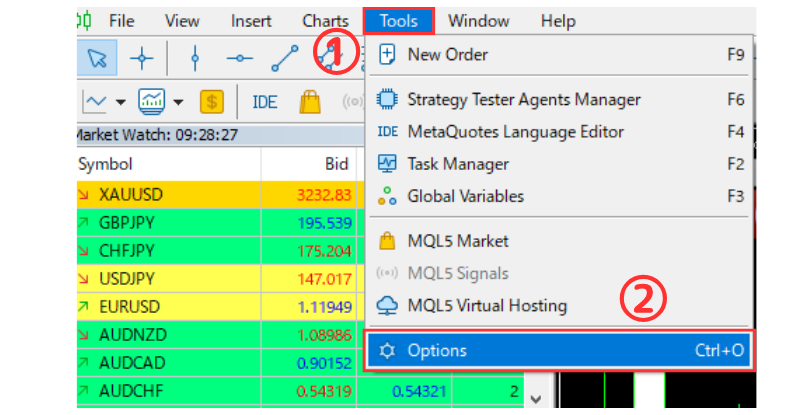
Task: Select New Order menu entry
Action: point(447,55)
